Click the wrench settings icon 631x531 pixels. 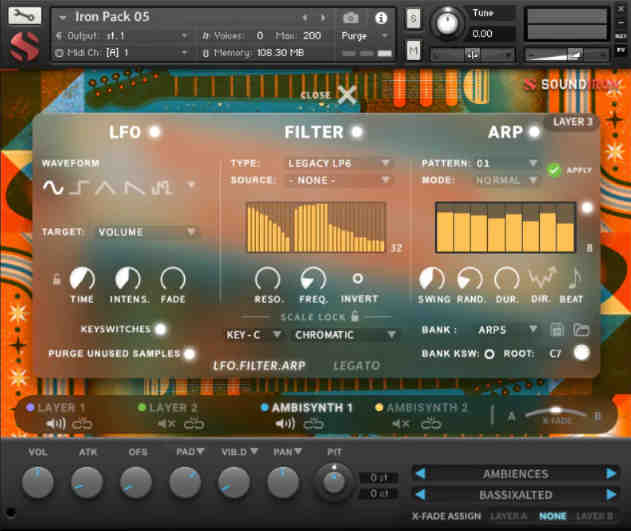[25, 16]
